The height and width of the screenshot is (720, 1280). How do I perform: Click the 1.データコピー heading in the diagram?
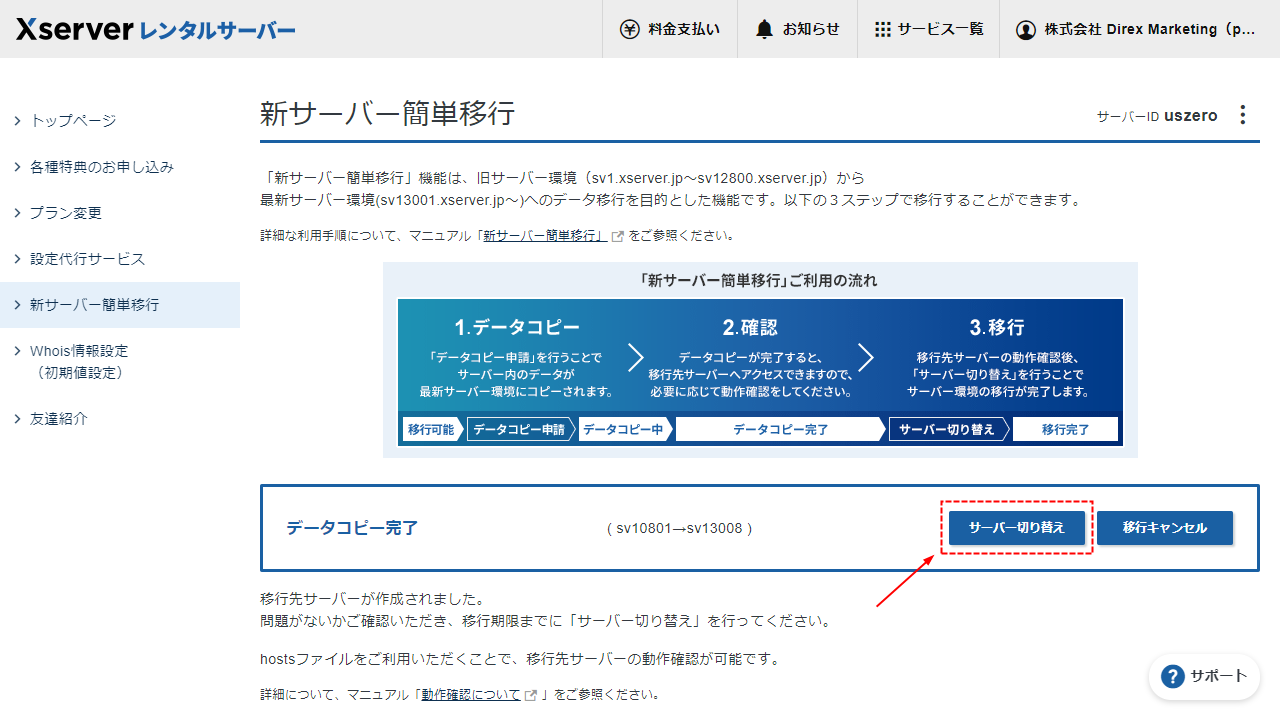517,328
